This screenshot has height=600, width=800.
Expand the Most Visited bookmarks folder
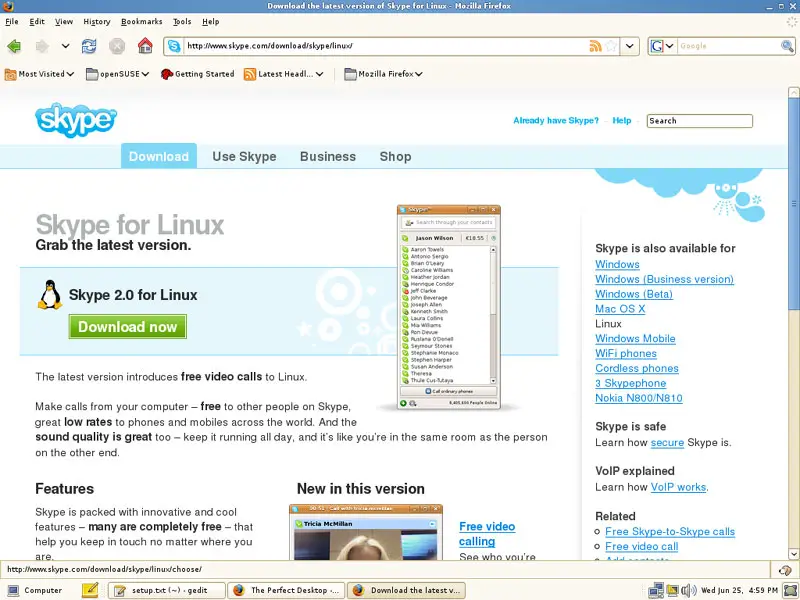(40, 73)
